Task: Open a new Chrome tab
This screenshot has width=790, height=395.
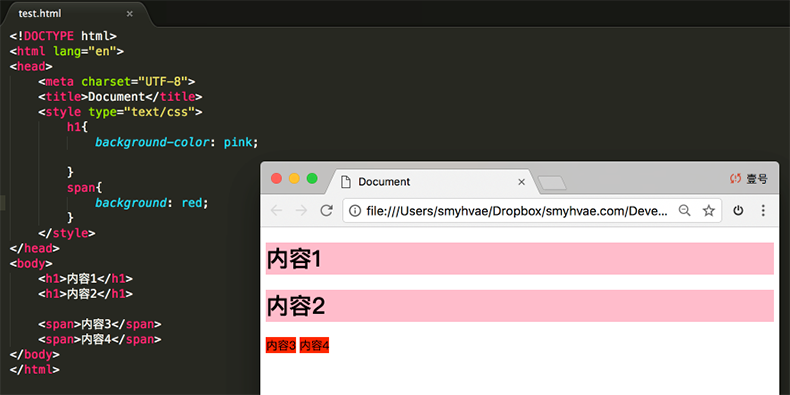Action: (552, 183)
